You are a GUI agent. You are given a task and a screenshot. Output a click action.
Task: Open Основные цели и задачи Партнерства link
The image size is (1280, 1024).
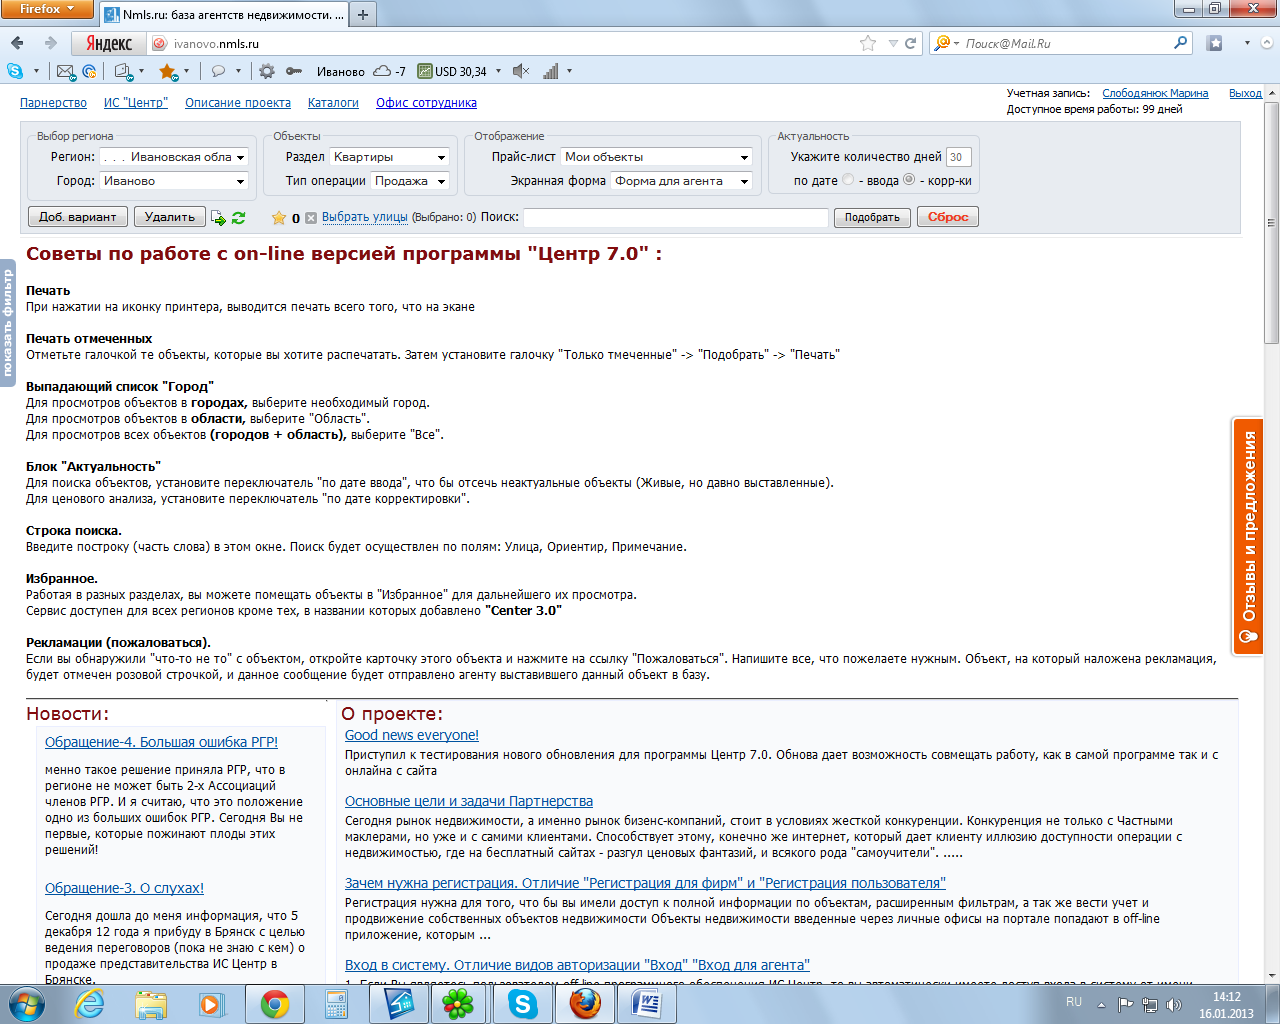[x=469, y=801]
